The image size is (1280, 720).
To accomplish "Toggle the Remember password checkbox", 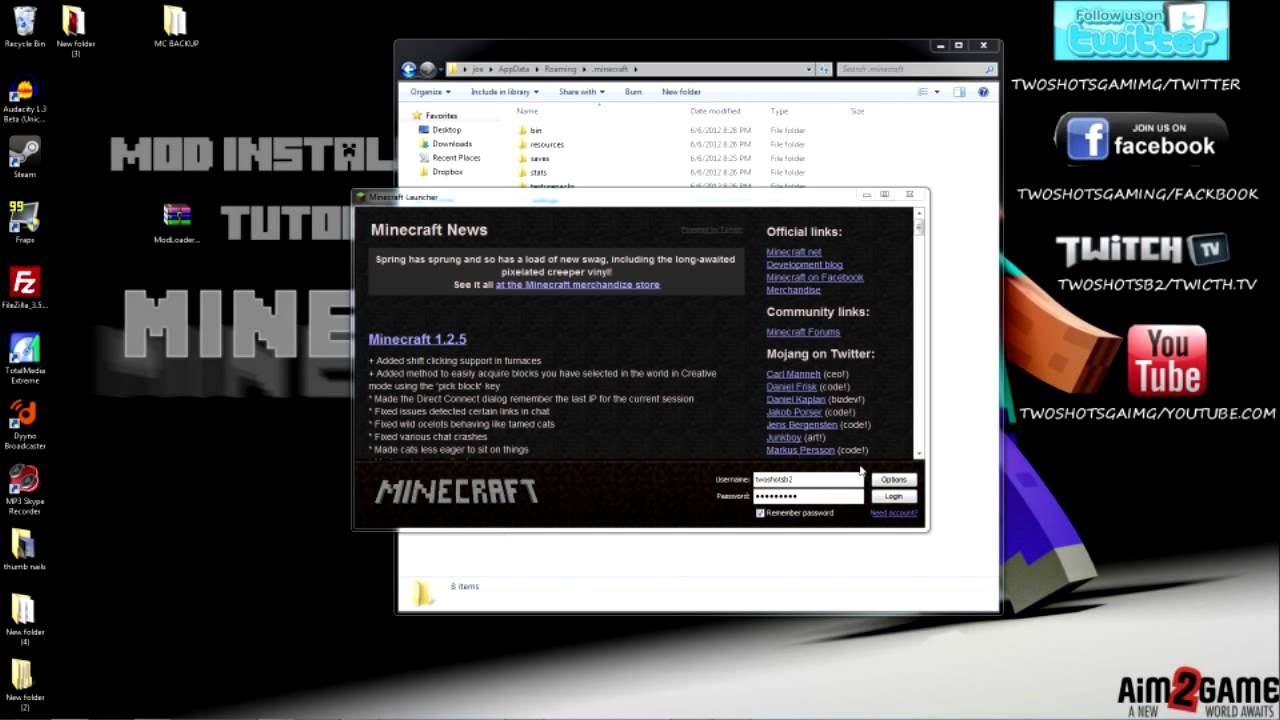I will pyautogui.click(x=760, y=513).
